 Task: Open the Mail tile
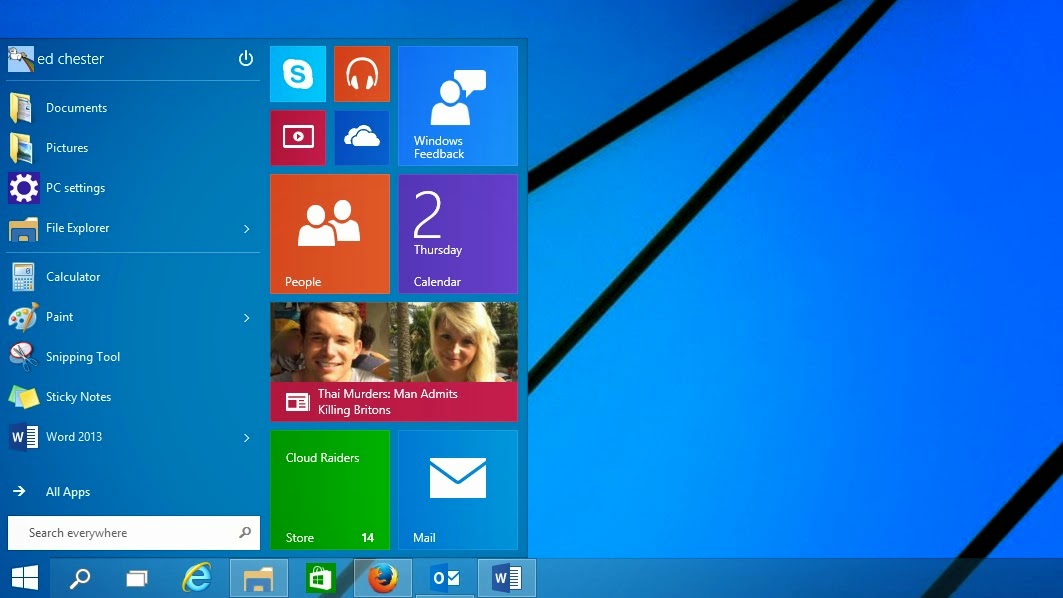pos(457,489)
